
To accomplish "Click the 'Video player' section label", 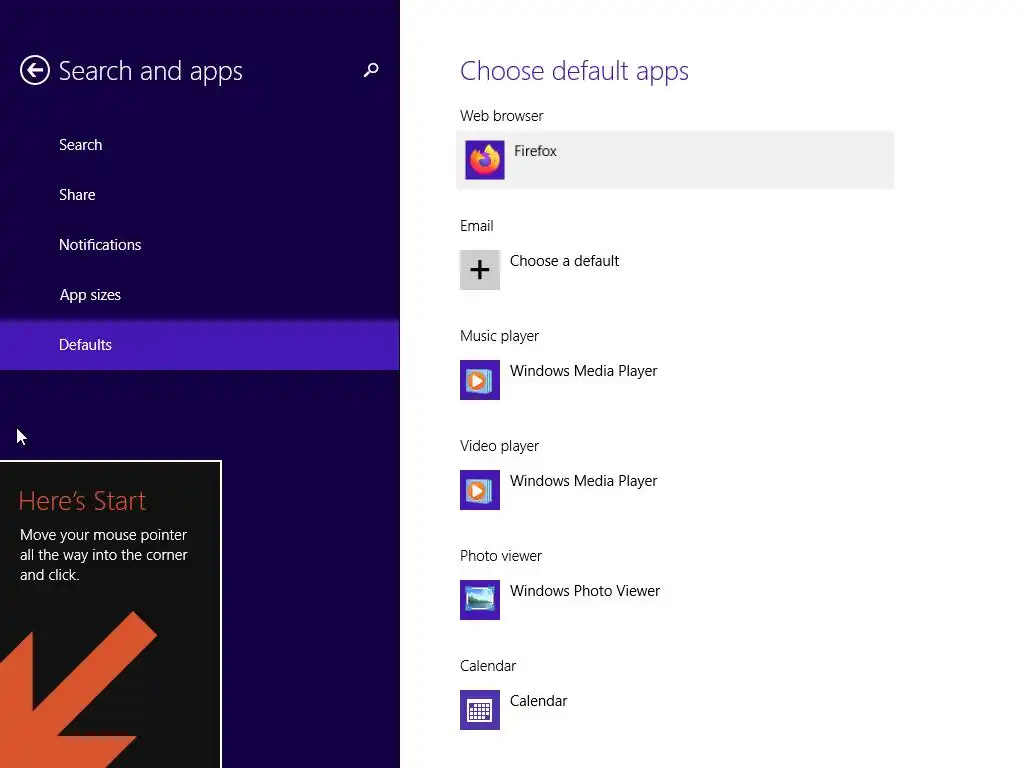I will pos(500,446).
